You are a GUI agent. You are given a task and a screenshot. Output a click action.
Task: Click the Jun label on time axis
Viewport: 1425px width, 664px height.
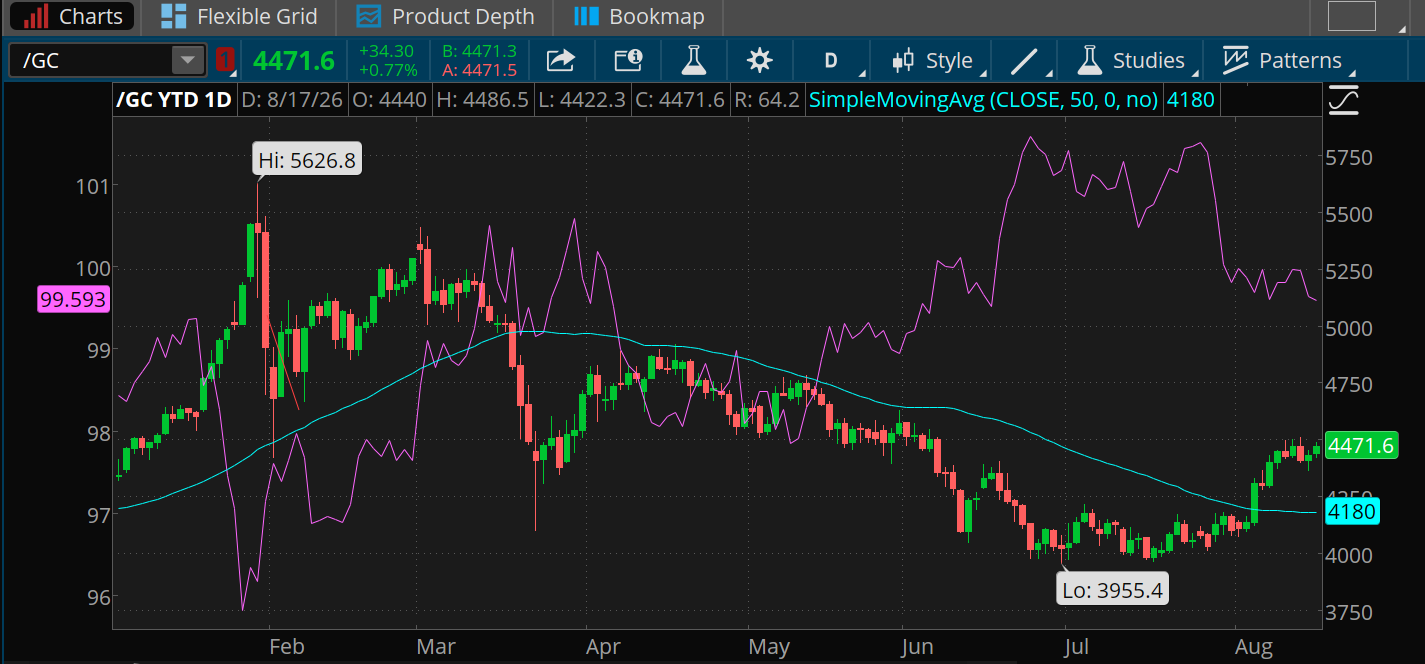(919, 647)
